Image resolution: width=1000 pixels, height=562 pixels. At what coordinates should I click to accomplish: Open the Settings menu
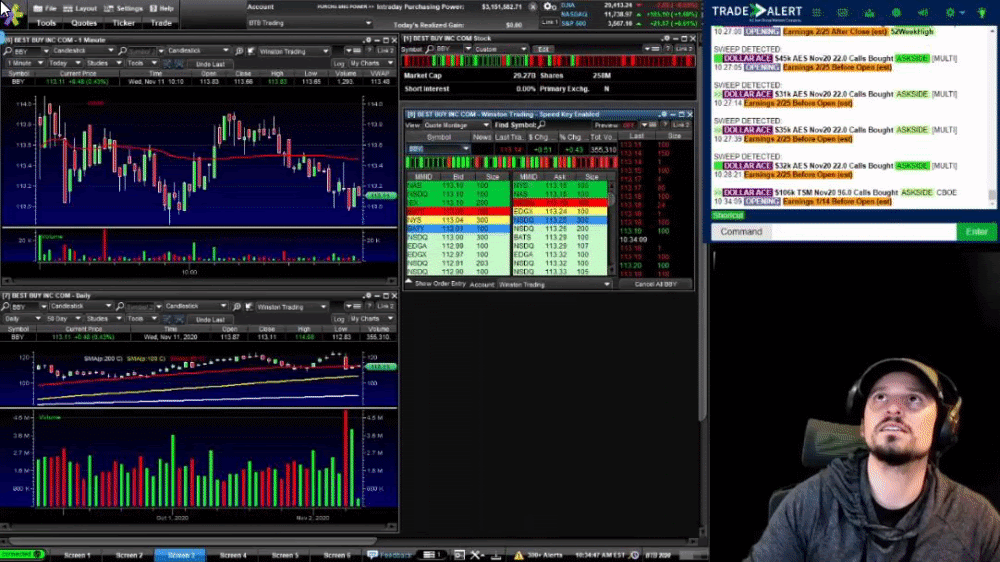tap(123, 8)
